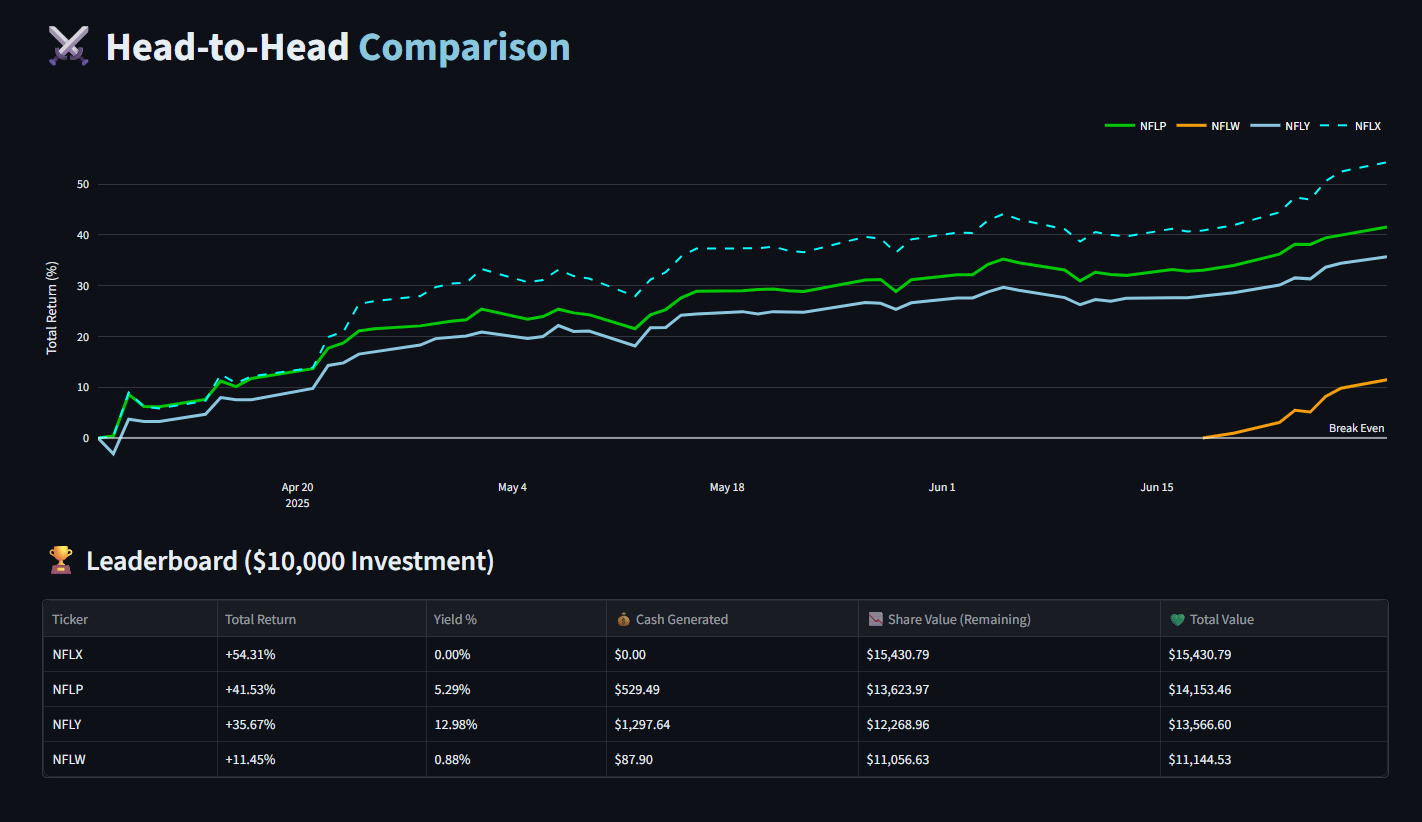The width and height of the screenshot is (1422, 822).
Task: Select the 0.00% yield cell
Action: pyautogui.click(x=516, y=654)
